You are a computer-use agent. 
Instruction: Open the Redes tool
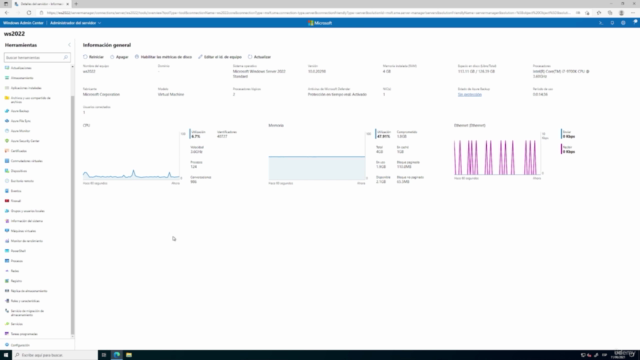15,271
